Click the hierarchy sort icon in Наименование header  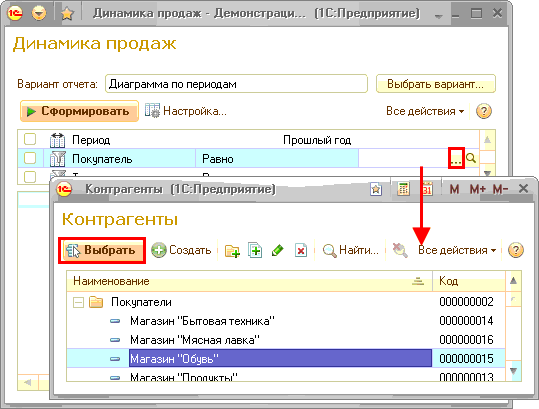[x=418, y=281]
